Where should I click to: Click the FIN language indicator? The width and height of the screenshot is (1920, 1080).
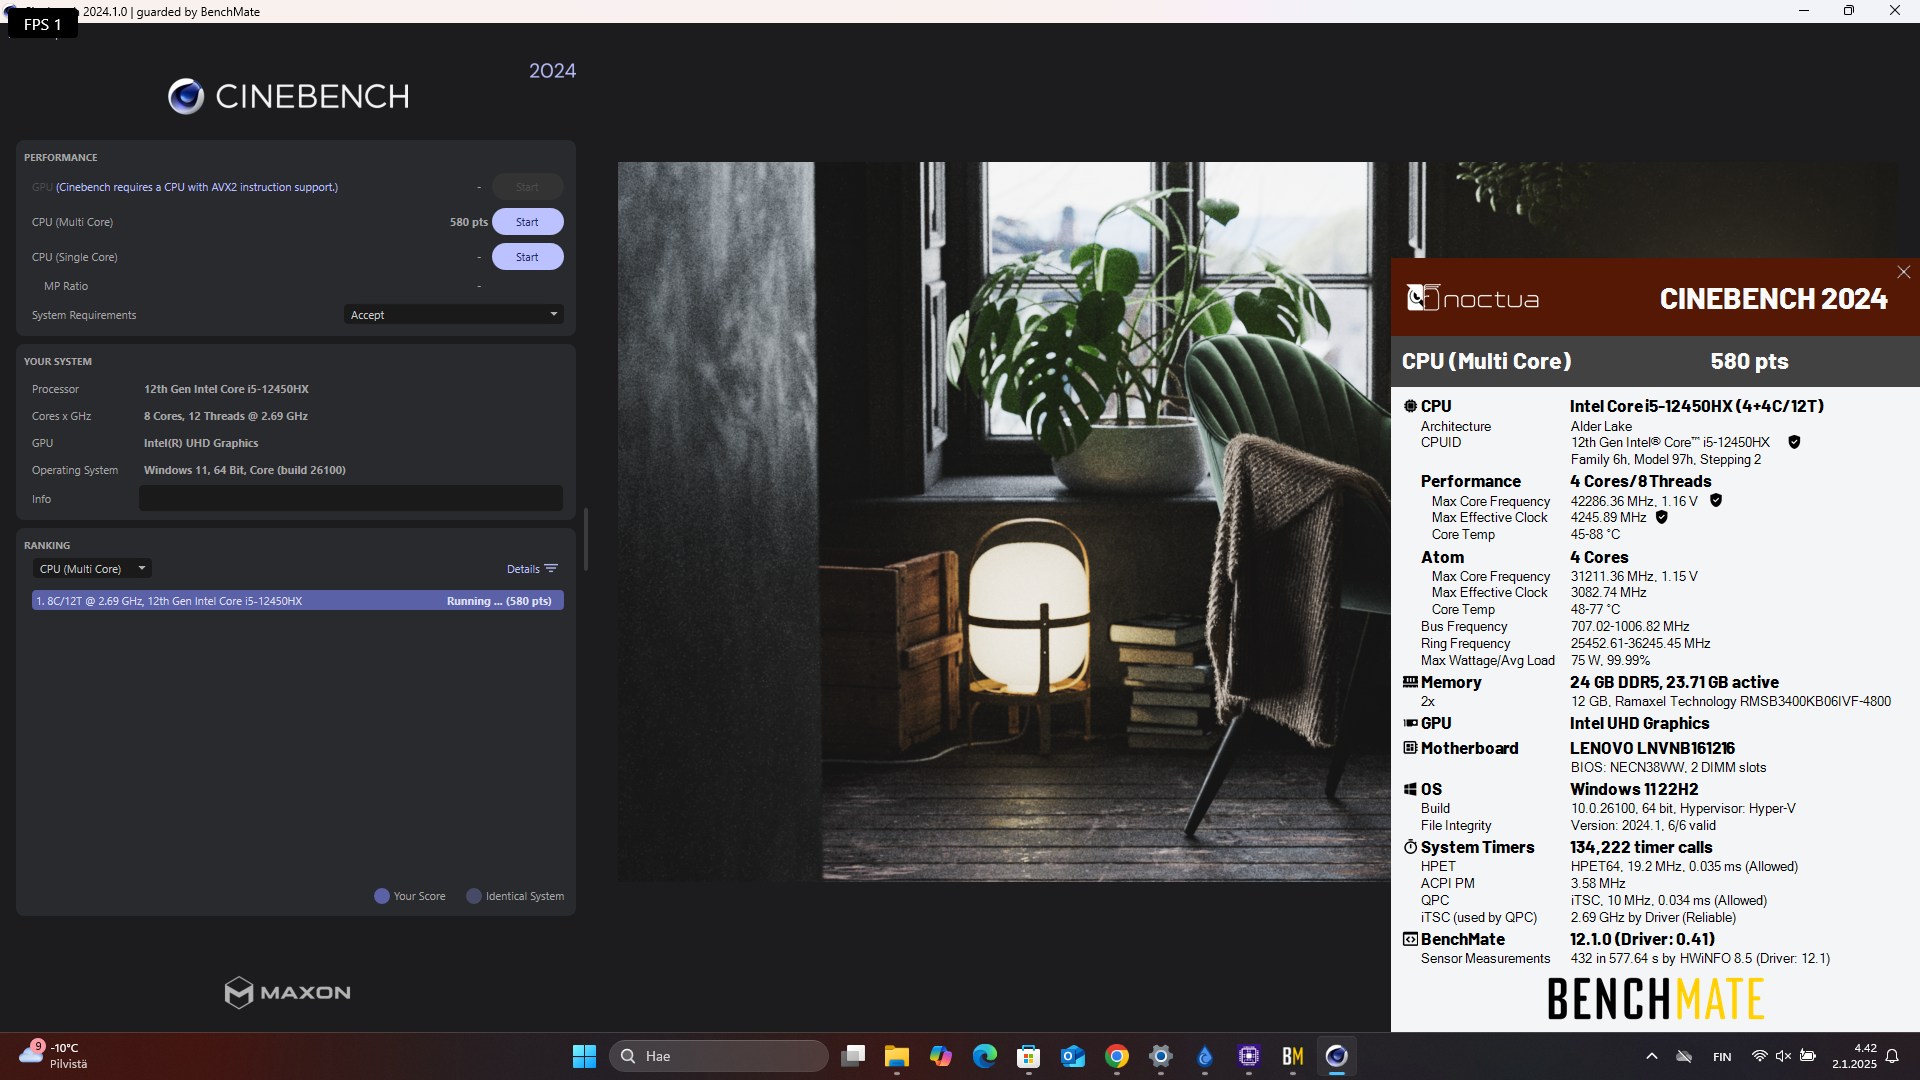pos(1722,1056)
